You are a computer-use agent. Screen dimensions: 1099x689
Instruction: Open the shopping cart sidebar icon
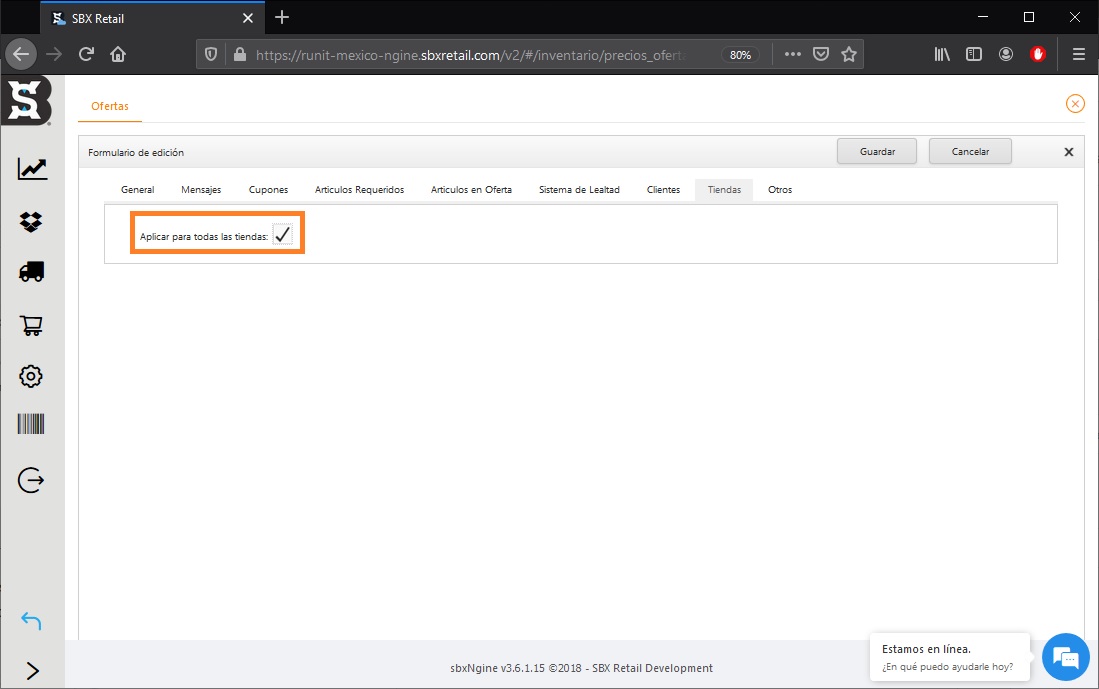[x=32, y=325]
